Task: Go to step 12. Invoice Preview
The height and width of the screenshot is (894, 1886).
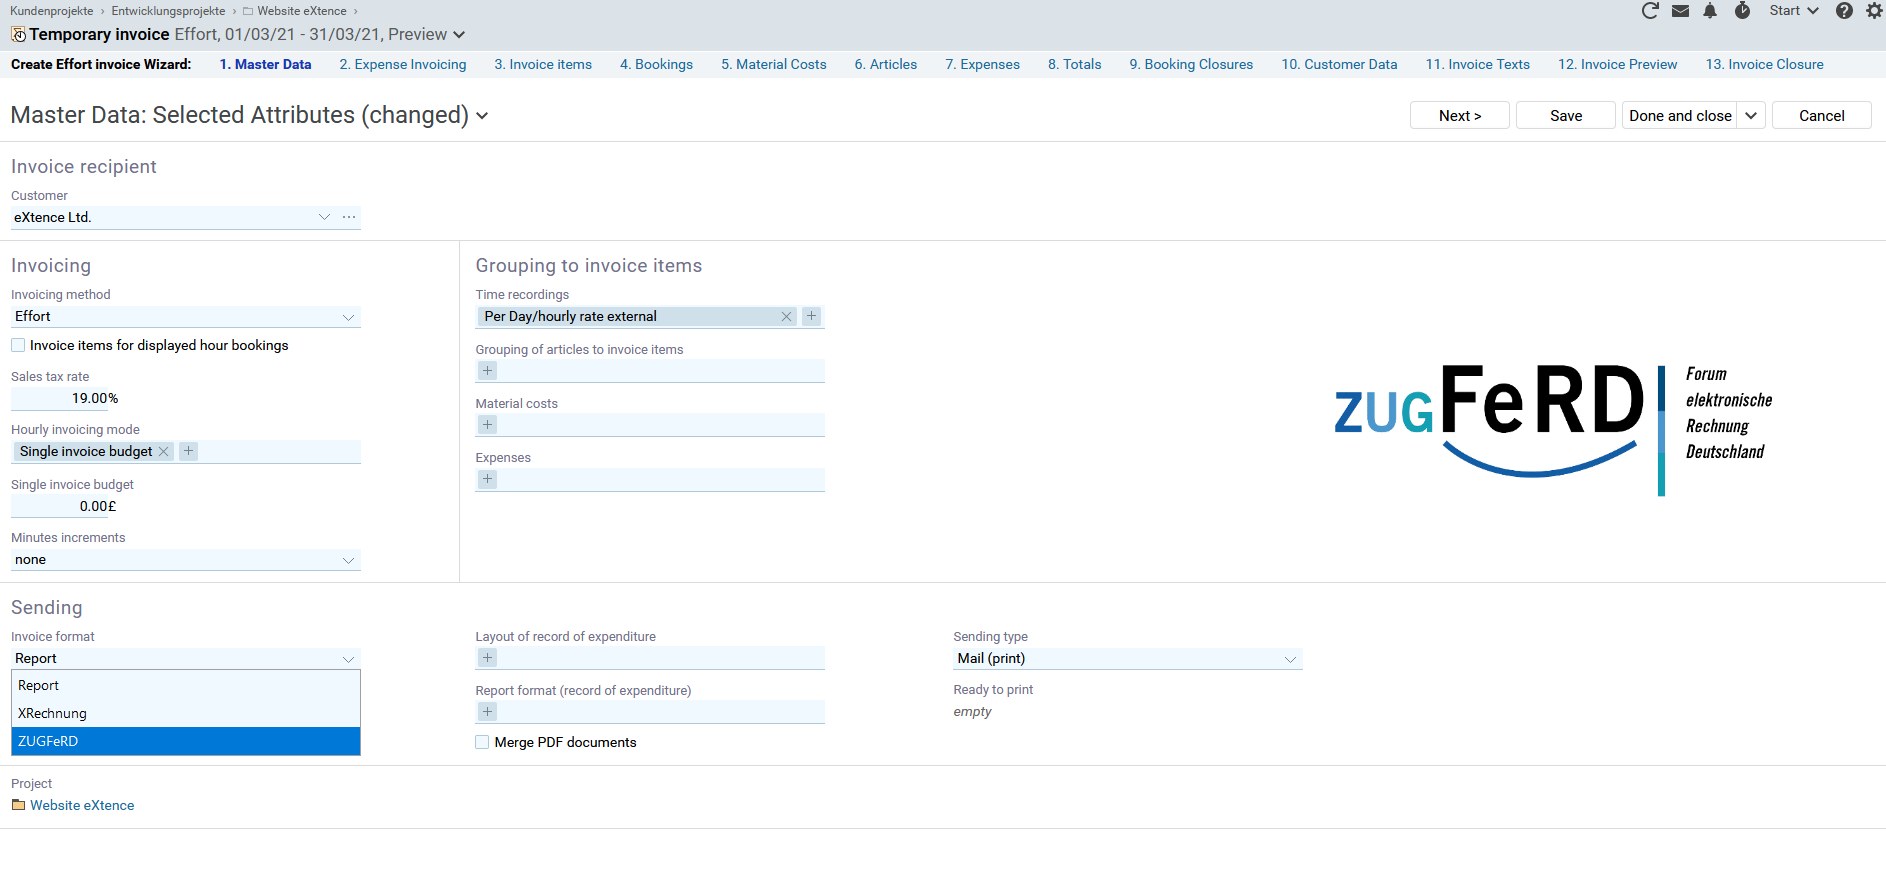Action: pos(1618,64)
